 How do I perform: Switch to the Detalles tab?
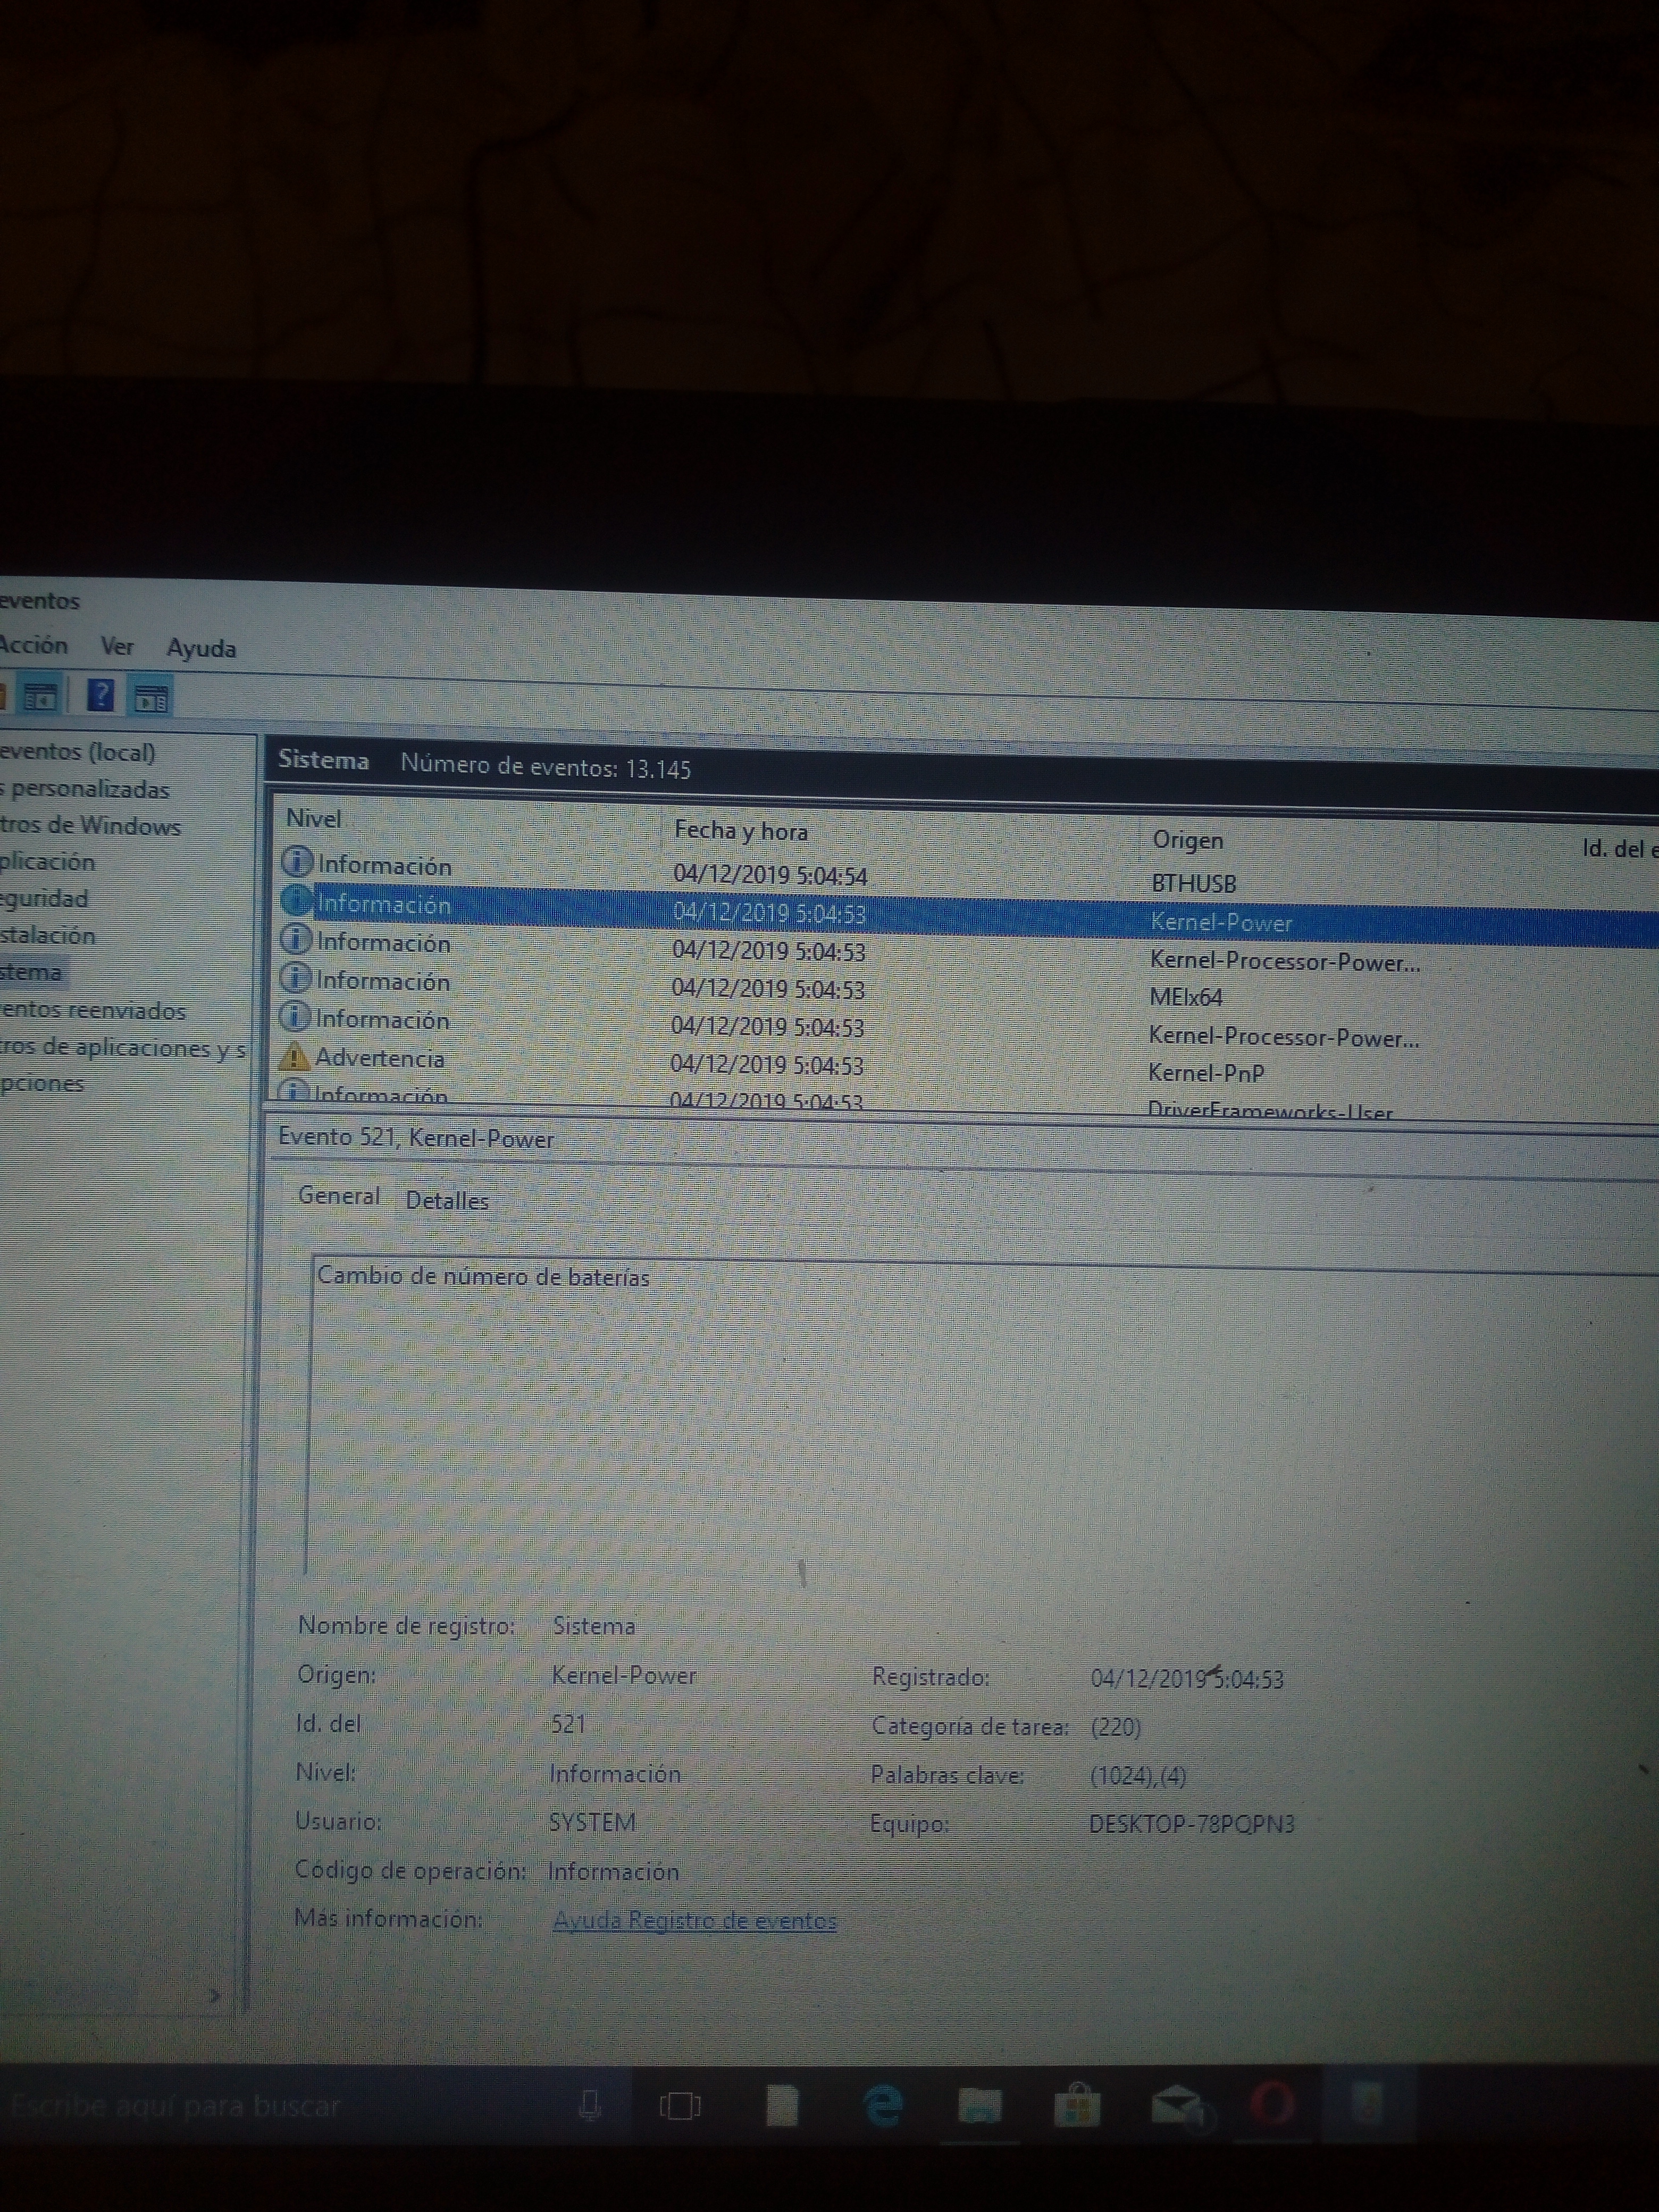coord(447,1201)
